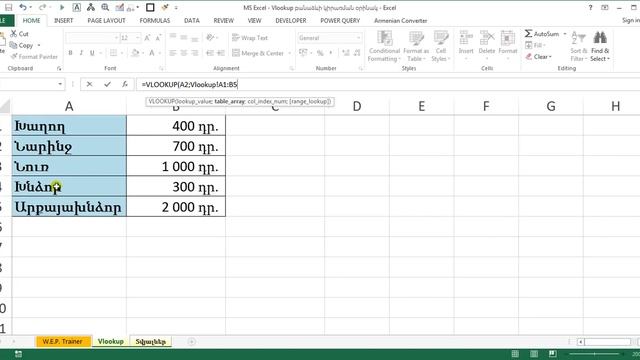Viewport: 640px width, 360px height.
Task: Toggle Underline formatting
Action: tap(92, 53)
